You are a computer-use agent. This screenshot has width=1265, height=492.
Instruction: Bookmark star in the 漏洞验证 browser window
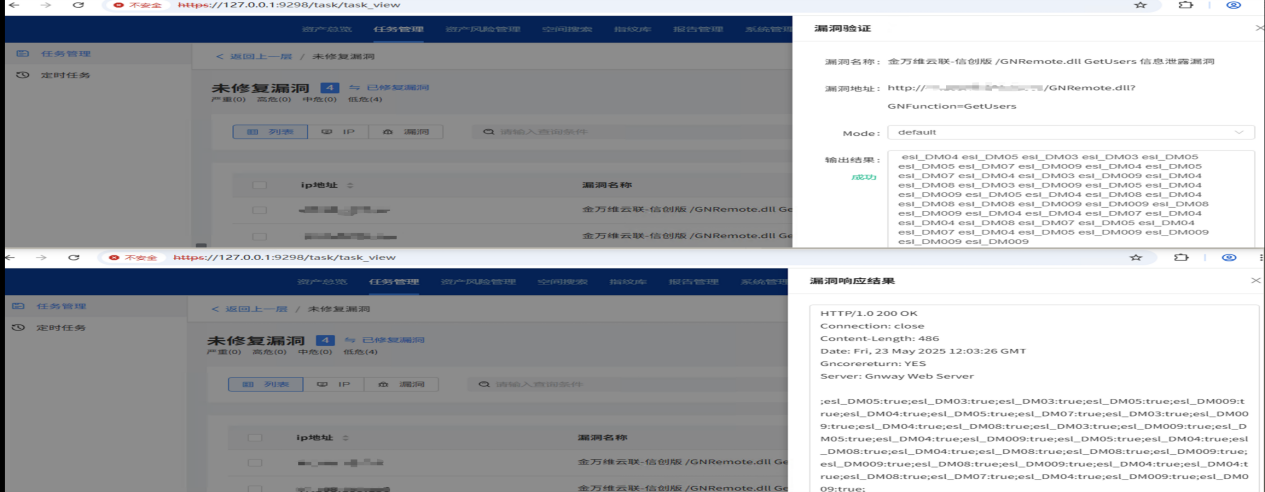point(1140,5)
